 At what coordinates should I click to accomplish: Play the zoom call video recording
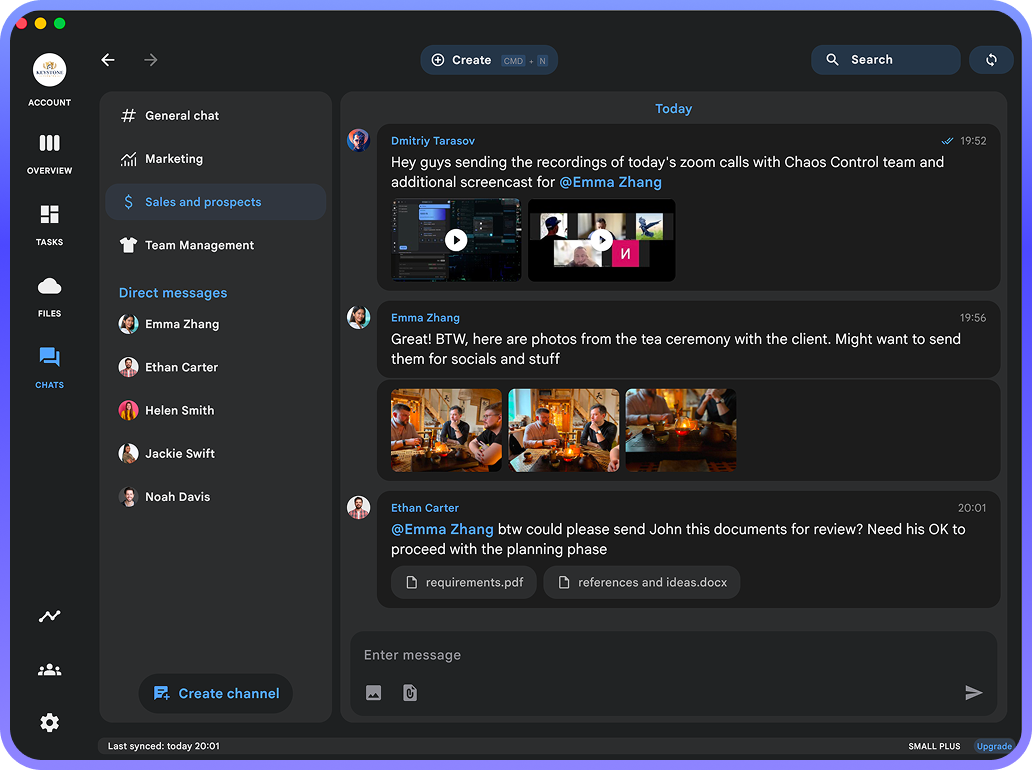click(602, 240)
